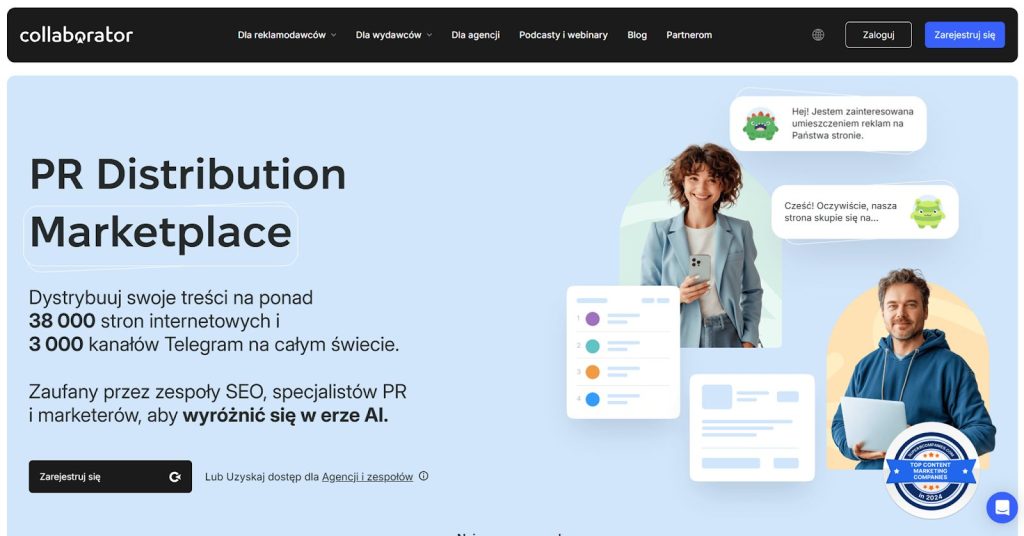Follow the Agencji i zespołów link
The image size is (1024, 536).
point(367,477)
